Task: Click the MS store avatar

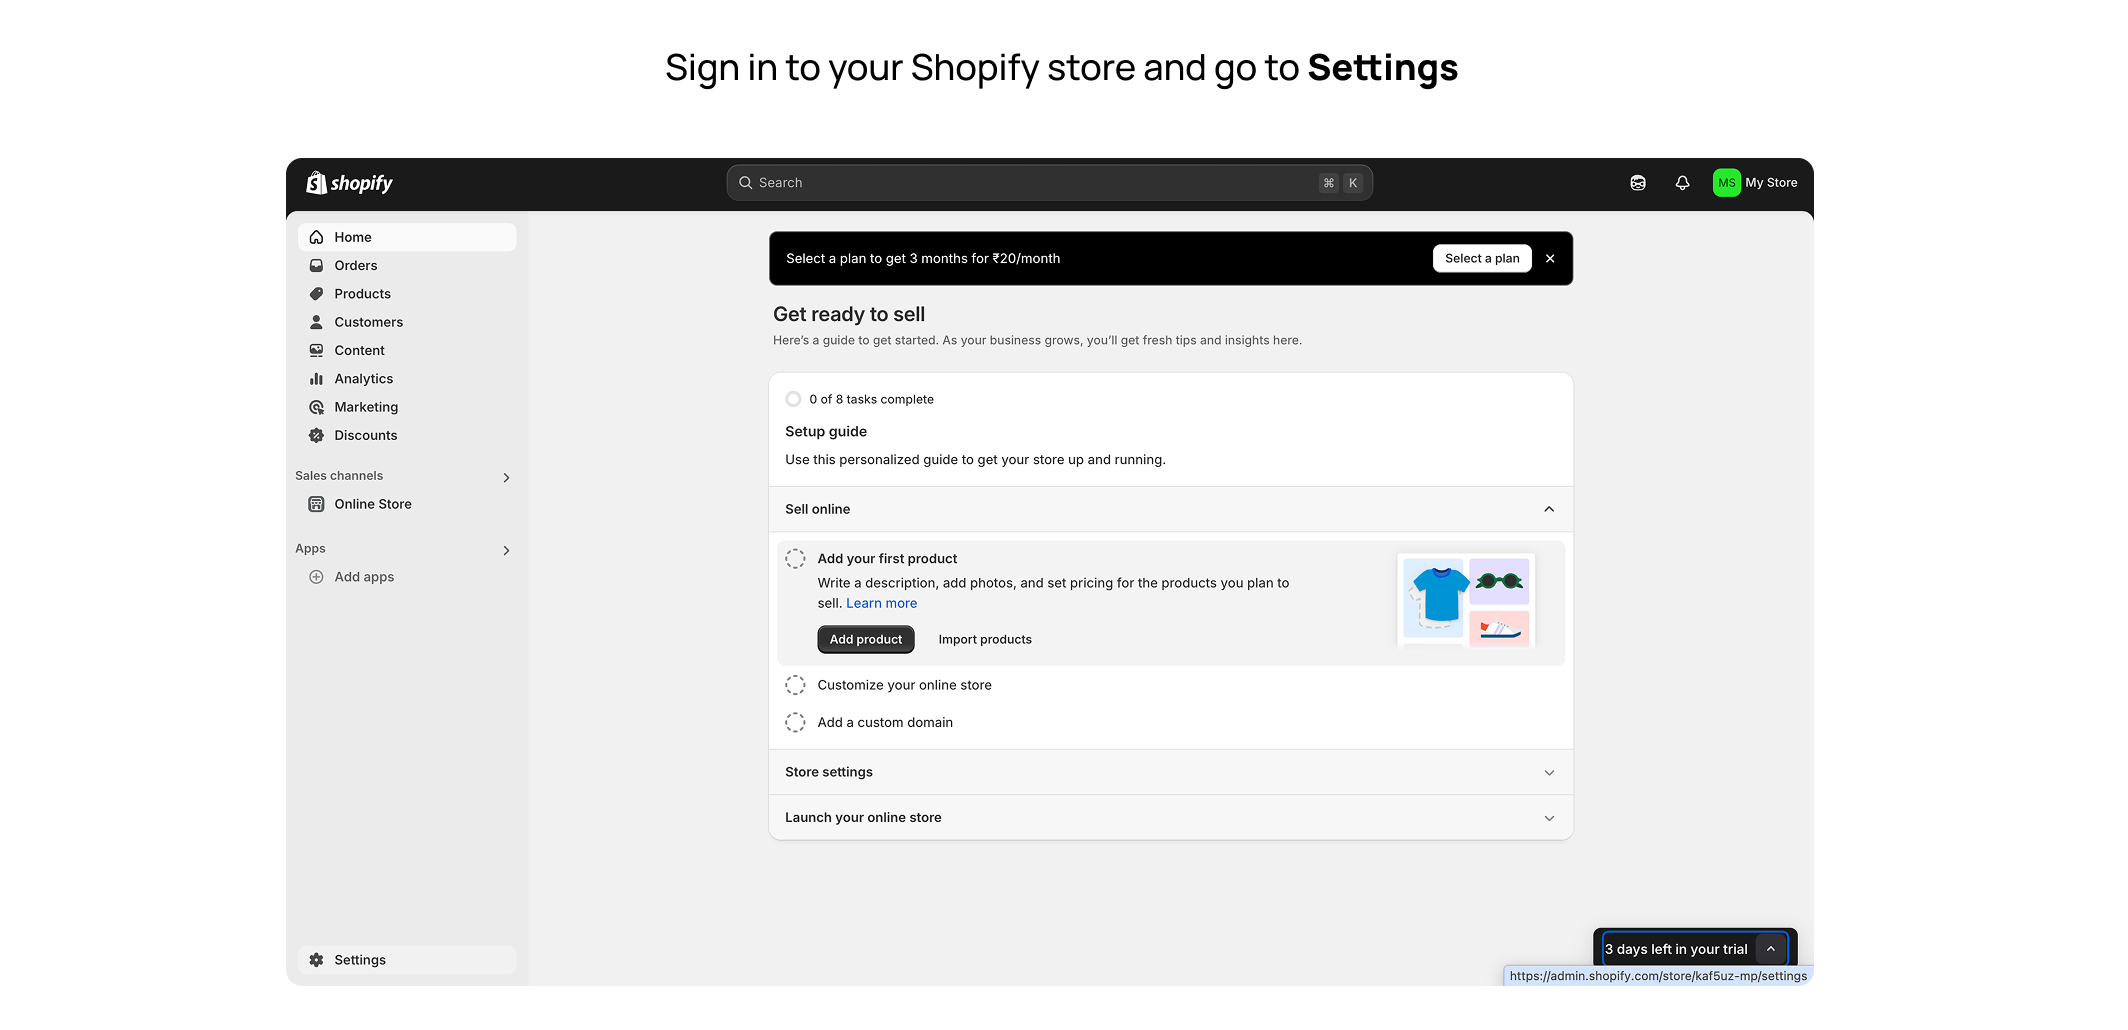Action: pyautogui.click(x=1726, y=183)
